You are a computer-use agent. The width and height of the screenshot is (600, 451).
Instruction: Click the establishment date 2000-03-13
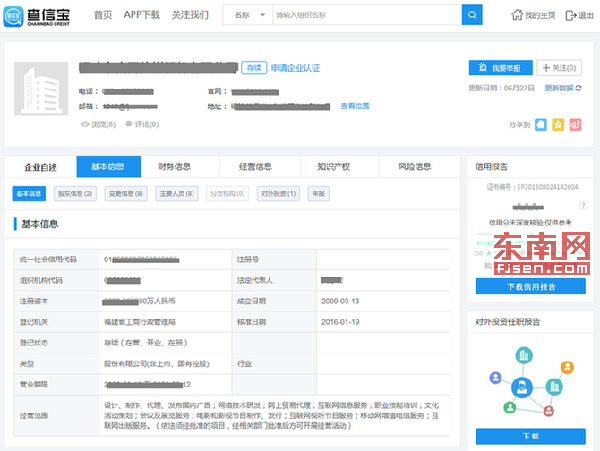point(340,301)
